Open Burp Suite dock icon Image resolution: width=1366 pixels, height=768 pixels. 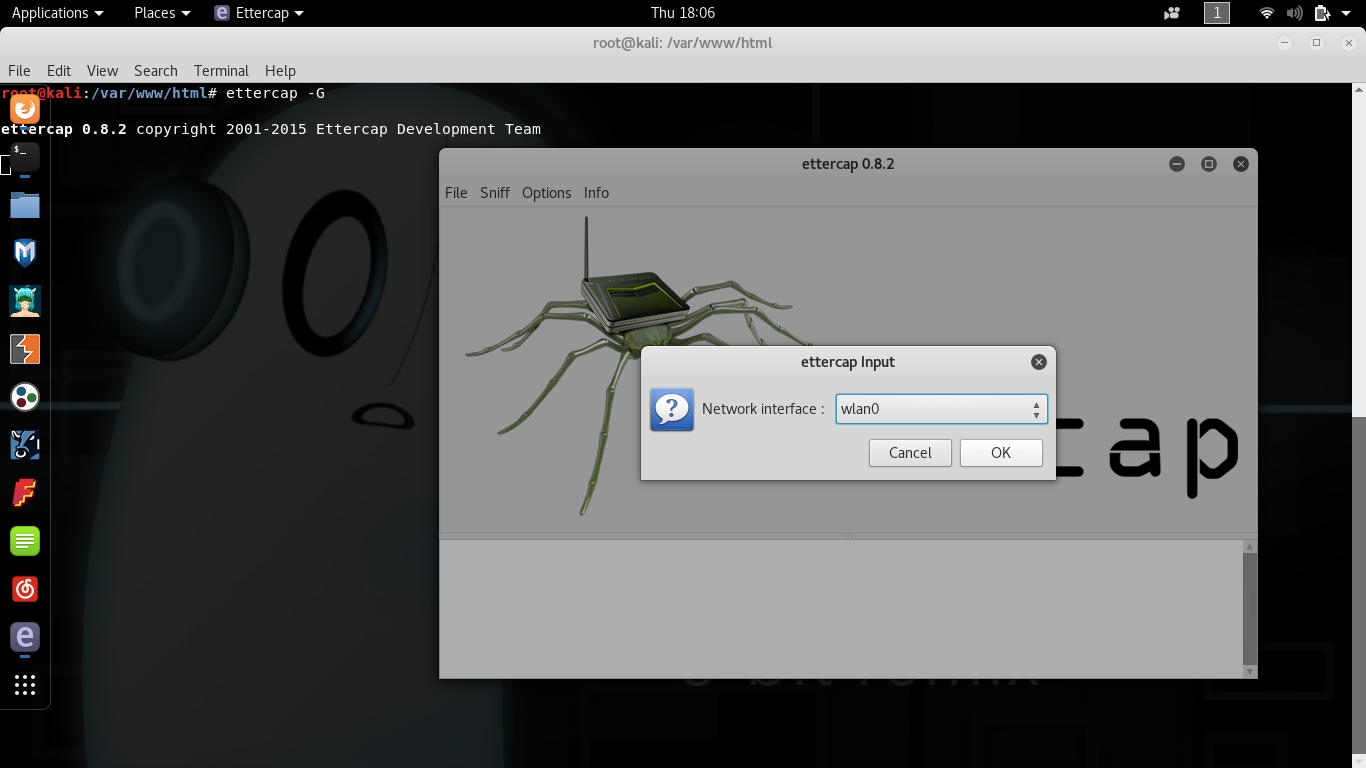[x=25, y=349]
